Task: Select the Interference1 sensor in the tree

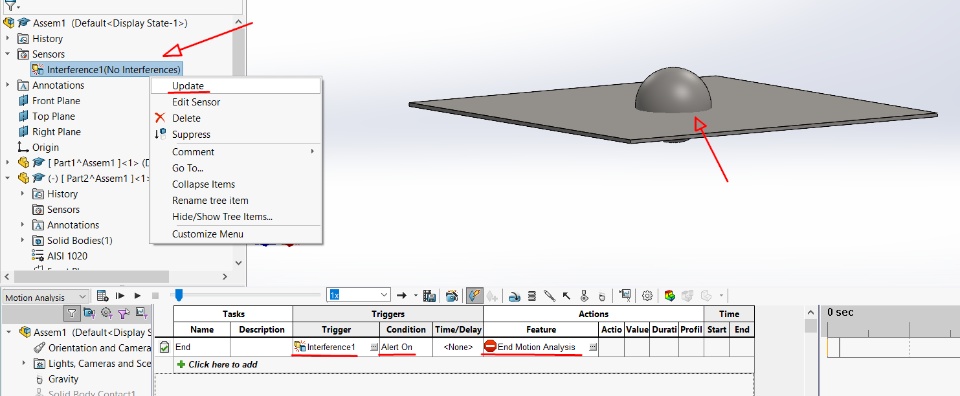Action: tap(107, 70)
